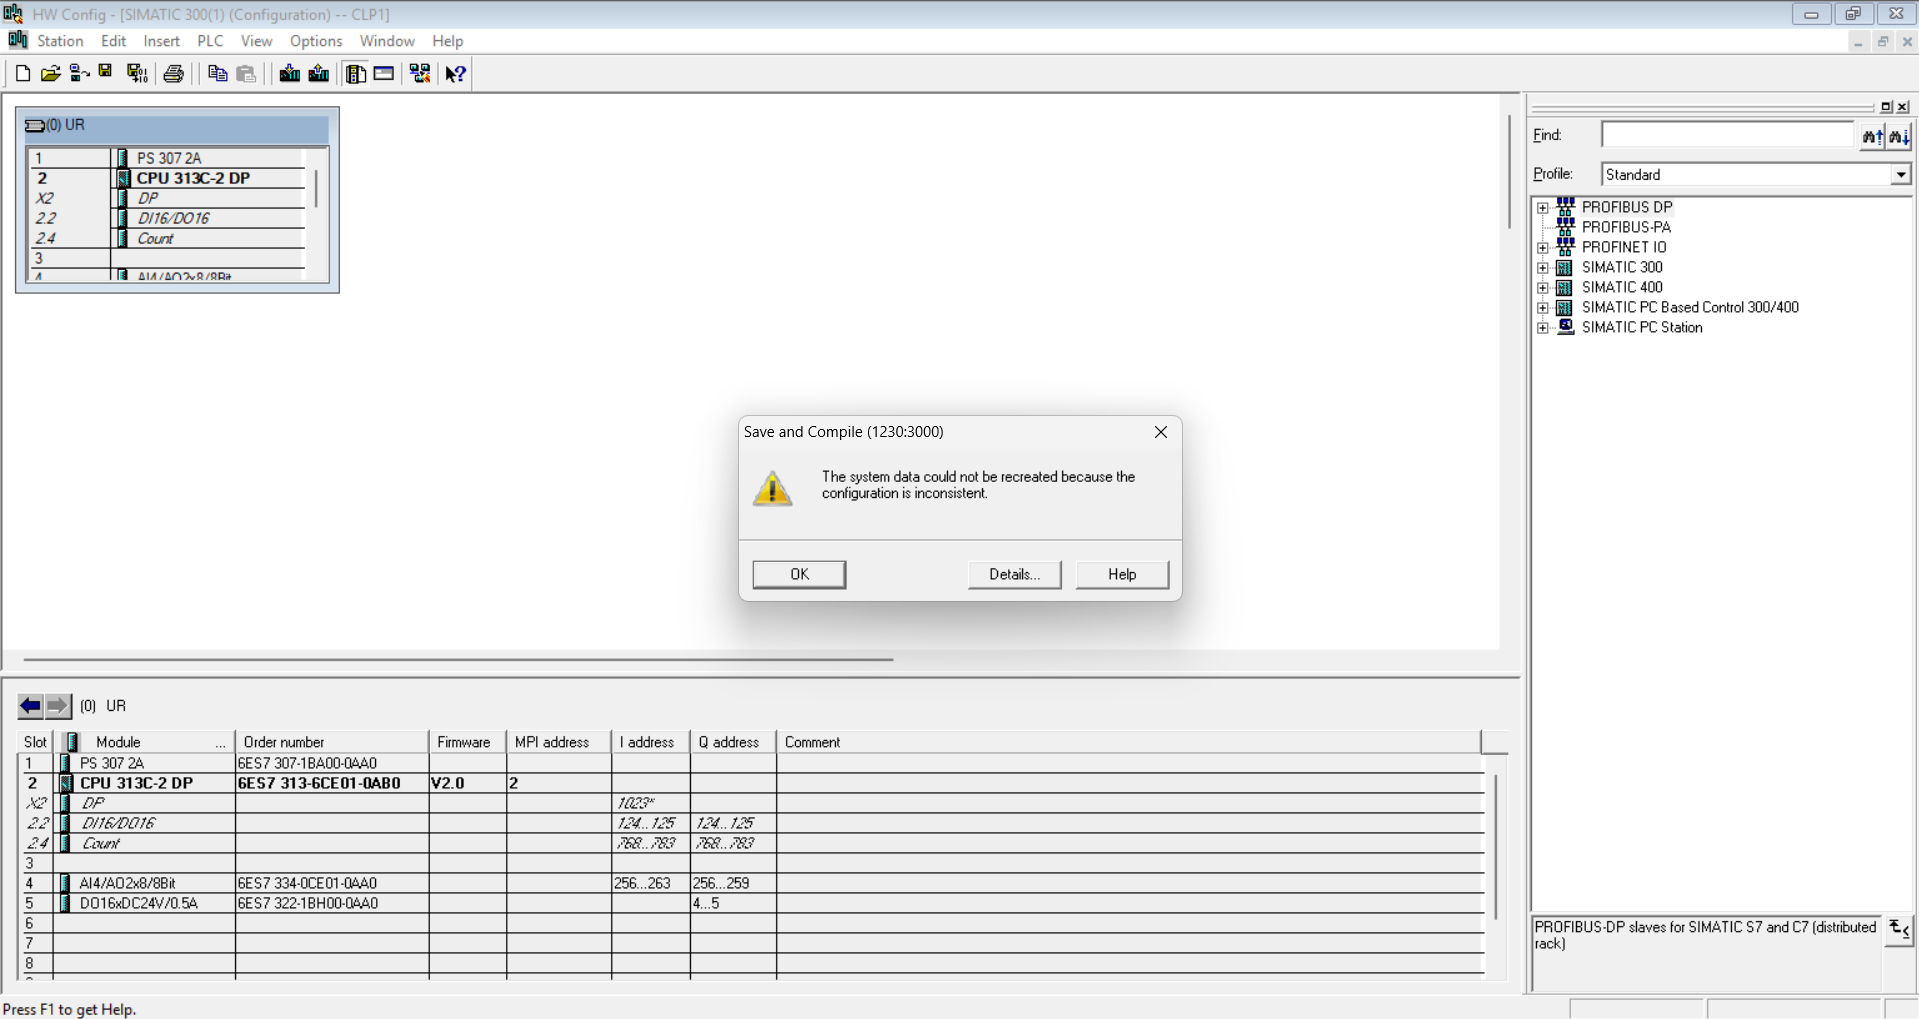The height and width of the screenshot is (1019, 1919).
Task: Open the Options menu
Action: coord(316,41)
